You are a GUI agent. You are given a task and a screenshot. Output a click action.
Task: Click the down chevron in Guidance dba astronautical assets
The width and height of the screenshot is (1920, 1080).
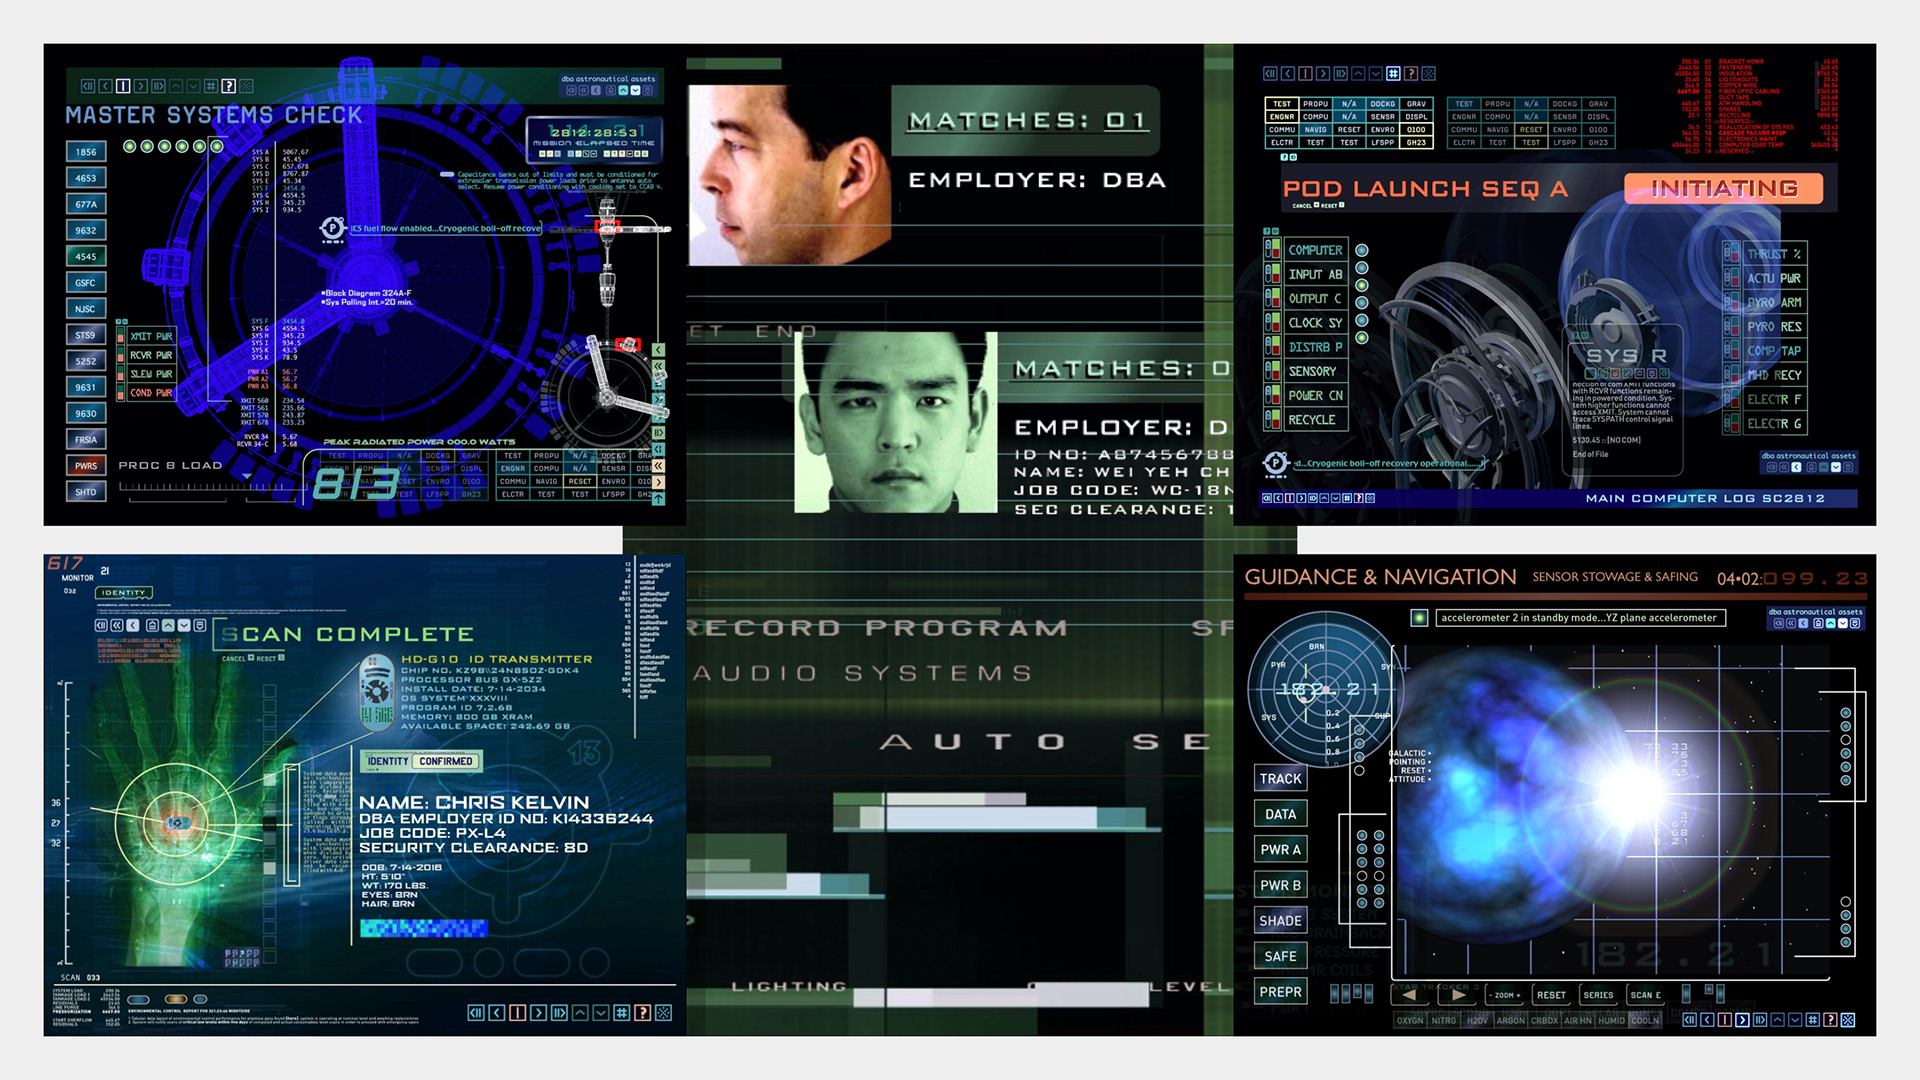1843,623
